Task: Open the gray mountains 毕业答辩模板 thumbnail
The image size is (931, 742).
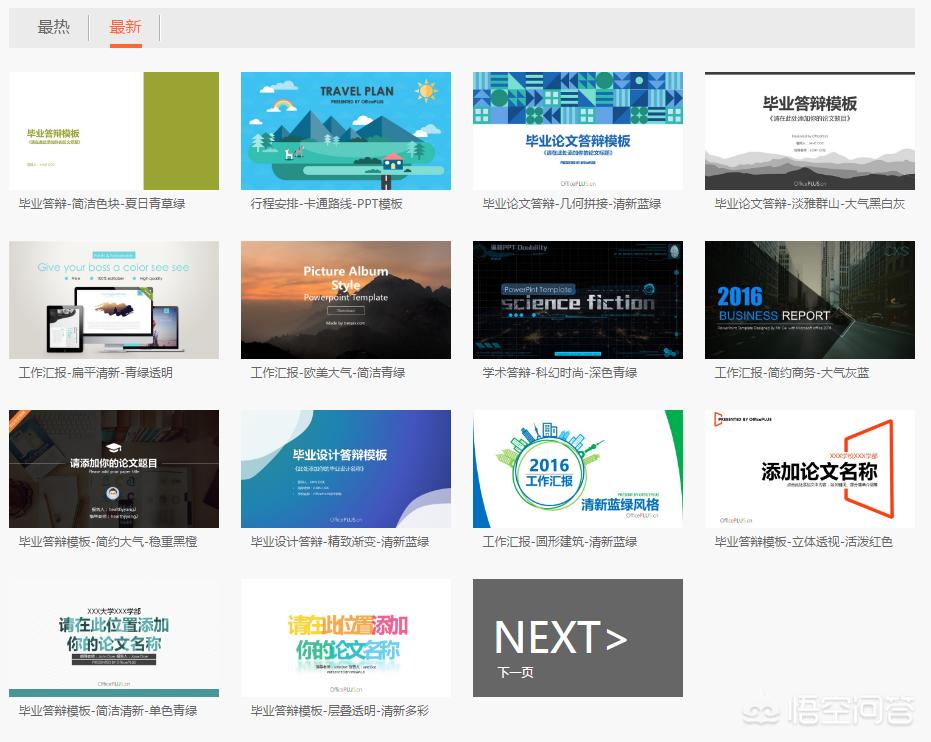Action: 810,131
